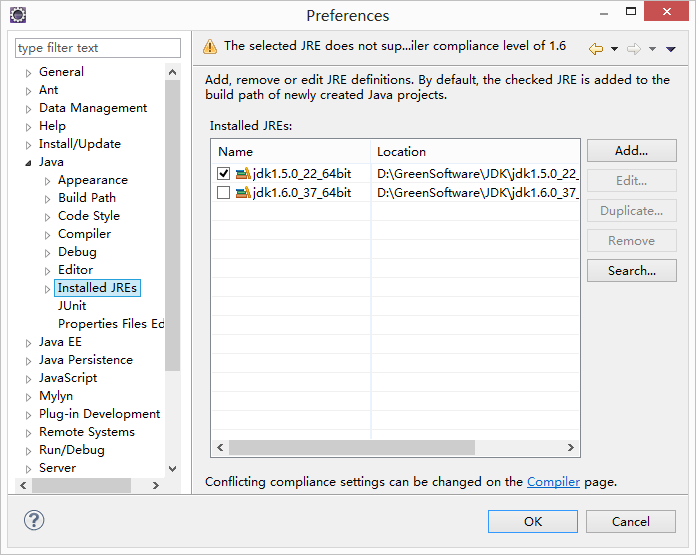Click the Eclipse icon in the title bar

[17, 15]
